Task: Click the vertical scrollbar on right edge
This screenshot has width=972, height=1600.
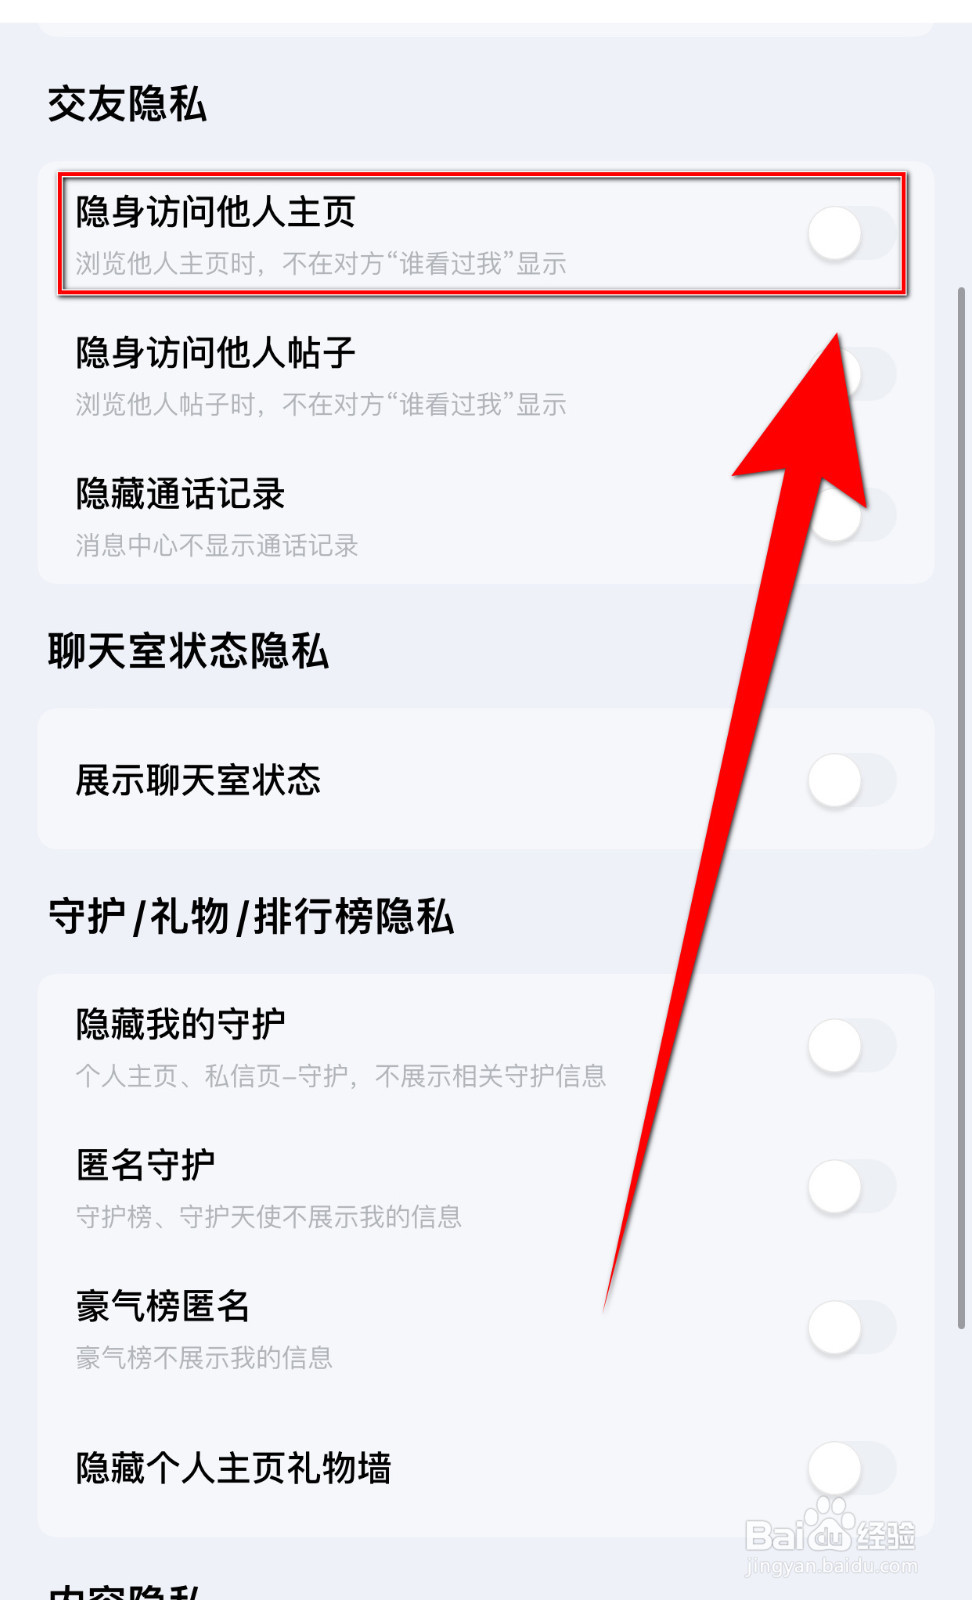Action: pyautogui.click(x=961, y=808)
